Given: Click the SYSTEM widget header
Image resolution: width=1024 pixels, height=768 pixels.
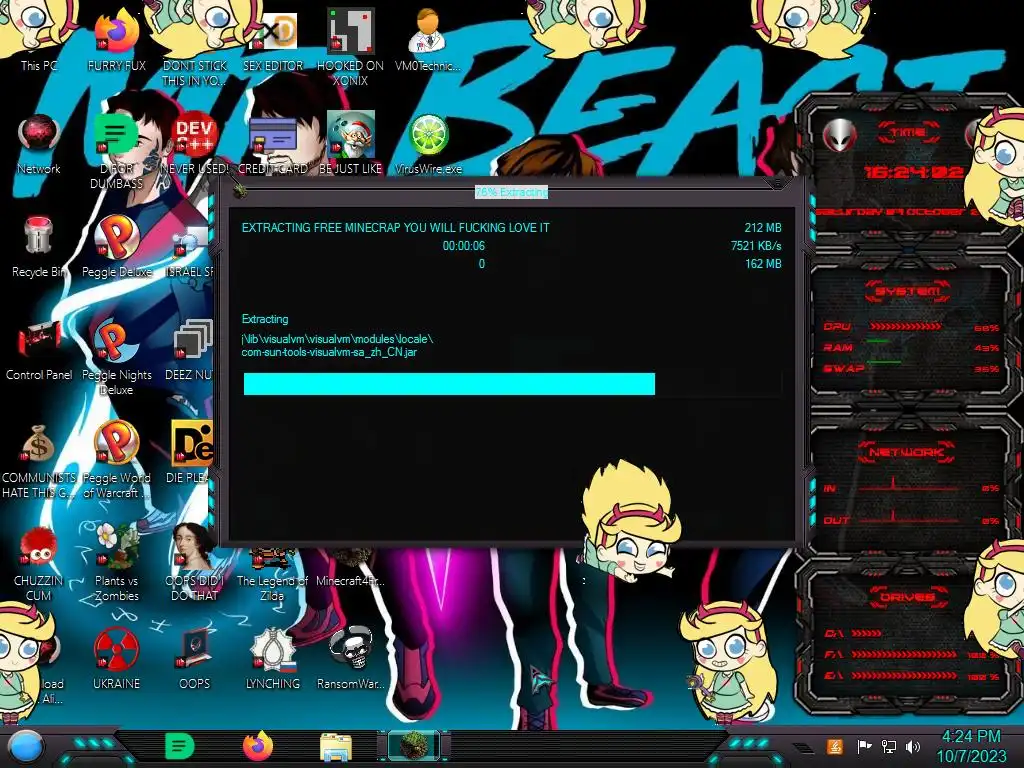Looking at the screenshot, I should 908,291.
